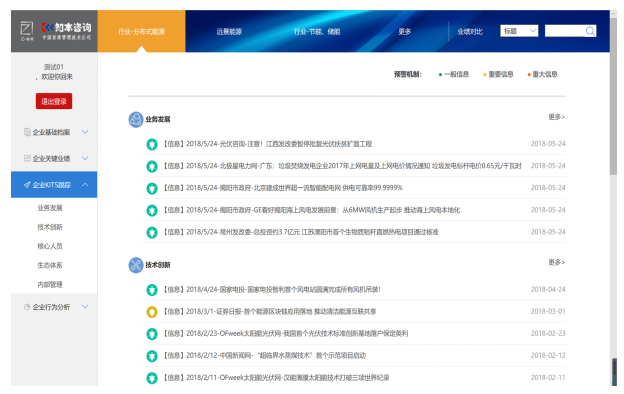Click yellow icon beside 证券日报 item
Screen dimensions: 624x394
tap(152, 312)
